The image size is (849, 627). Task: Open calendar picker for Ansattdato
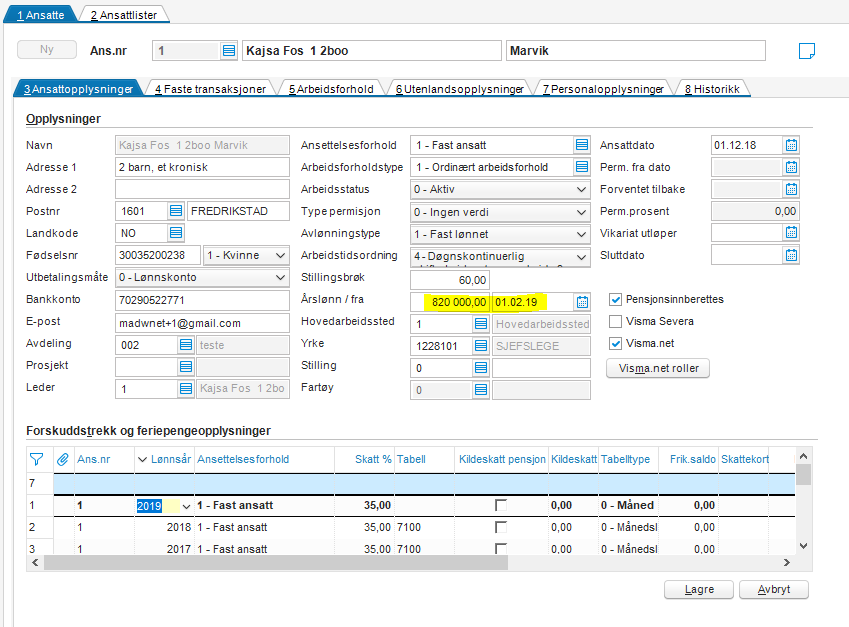(x=792, y=145)
